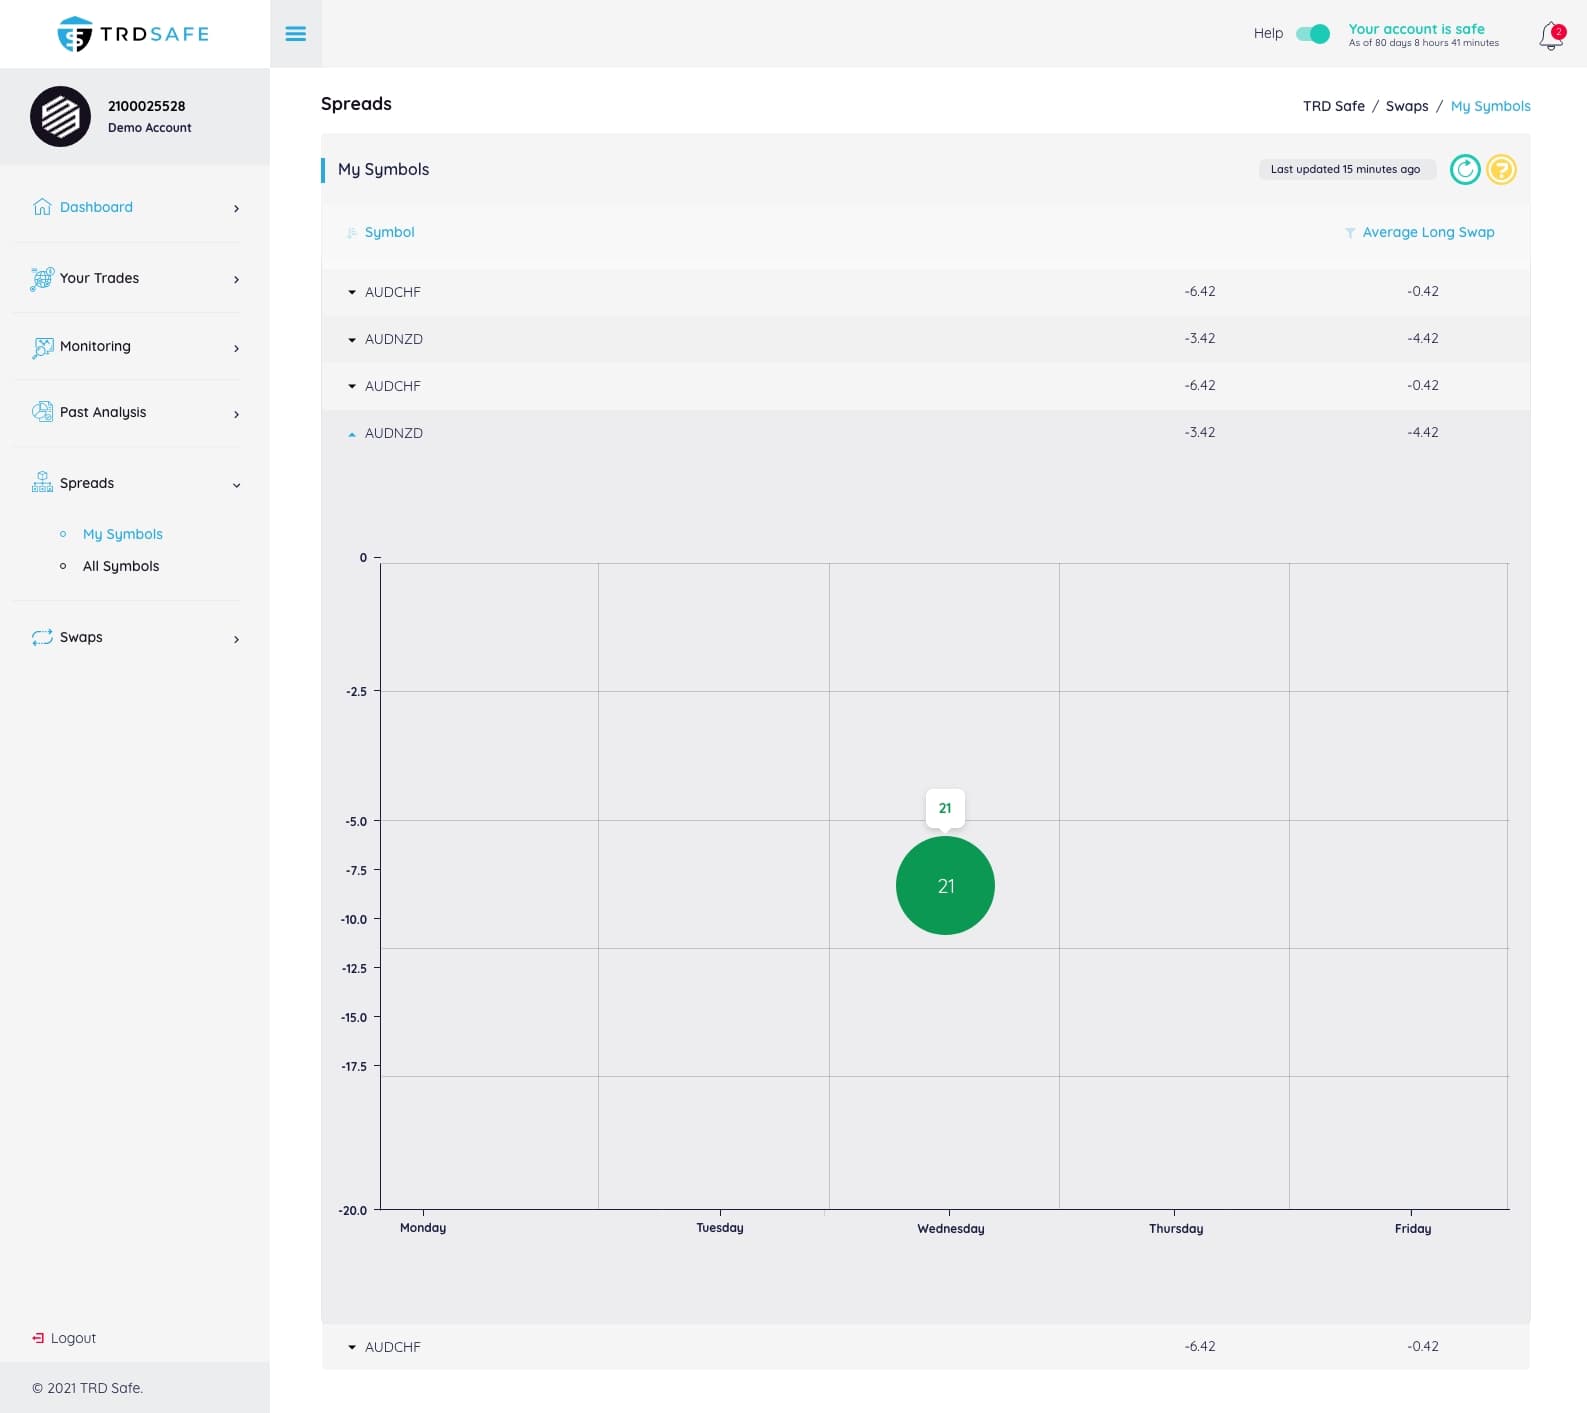
Task: Click Your account is safe status
Action: pyautogui.click(x=1416, y=29)
